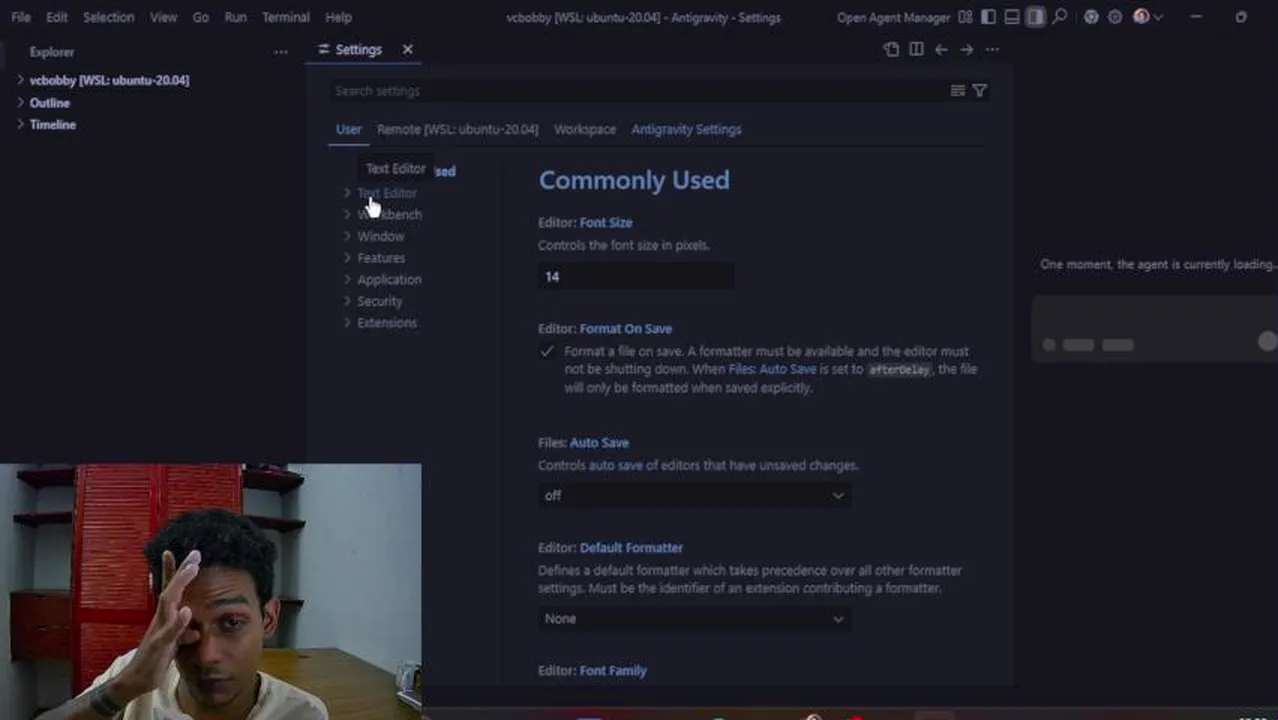Click the Editor: Font Size setting title
Screen dimensions: 1278x720
click(x=585, y=223)
